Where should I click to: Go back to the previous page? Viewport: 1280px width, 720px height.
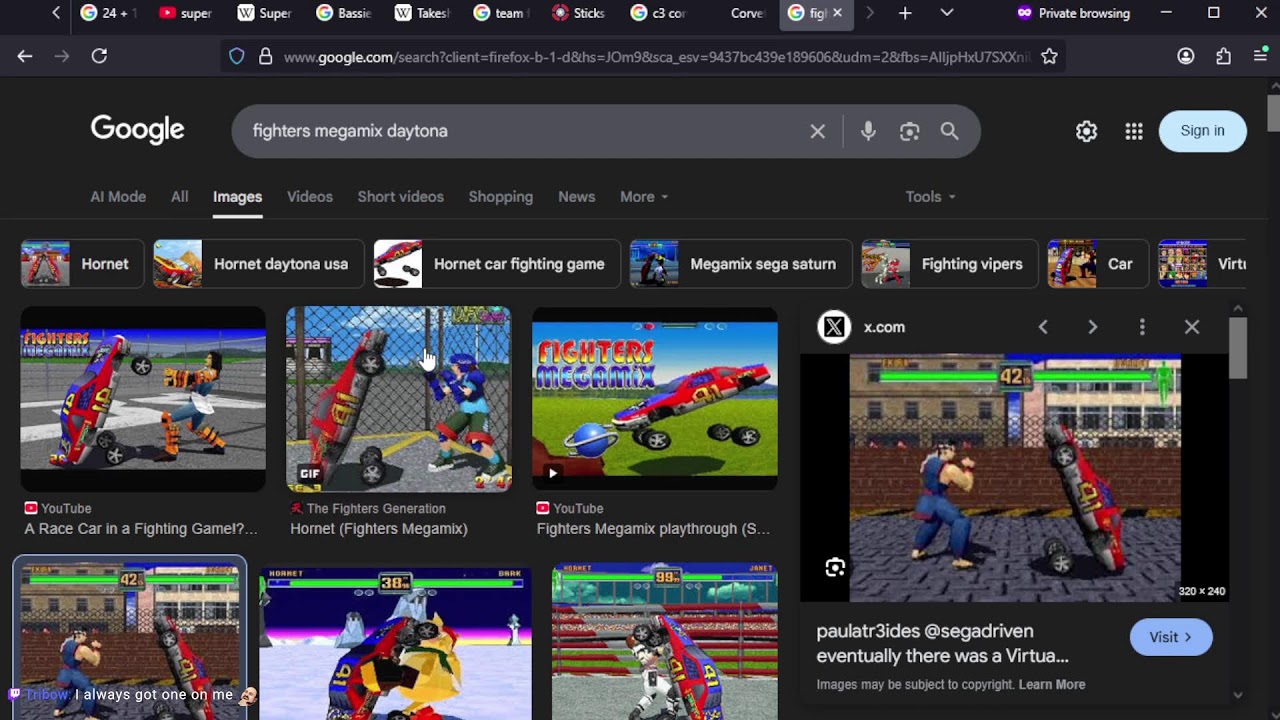(25, 56)
